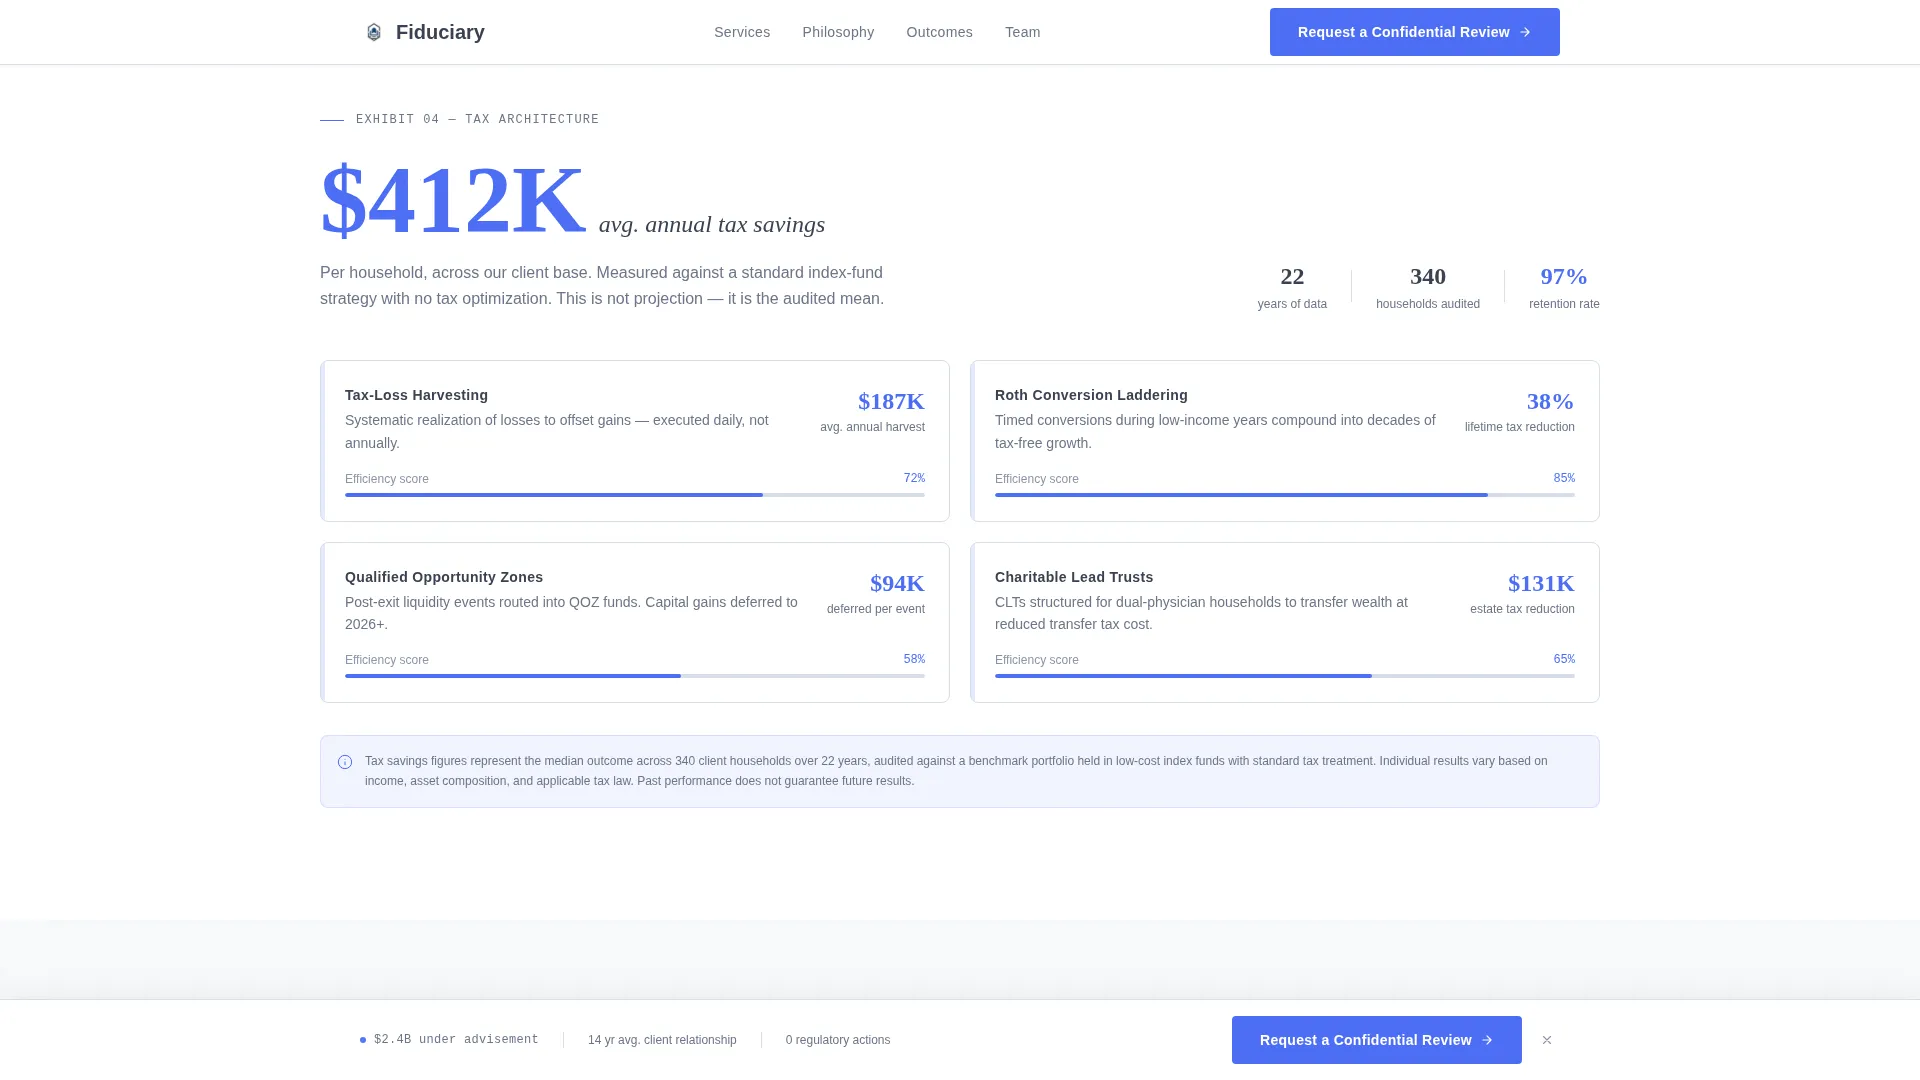Open the Services nav item
This screenshot has height=1080, width=1920.
[742, 32]
